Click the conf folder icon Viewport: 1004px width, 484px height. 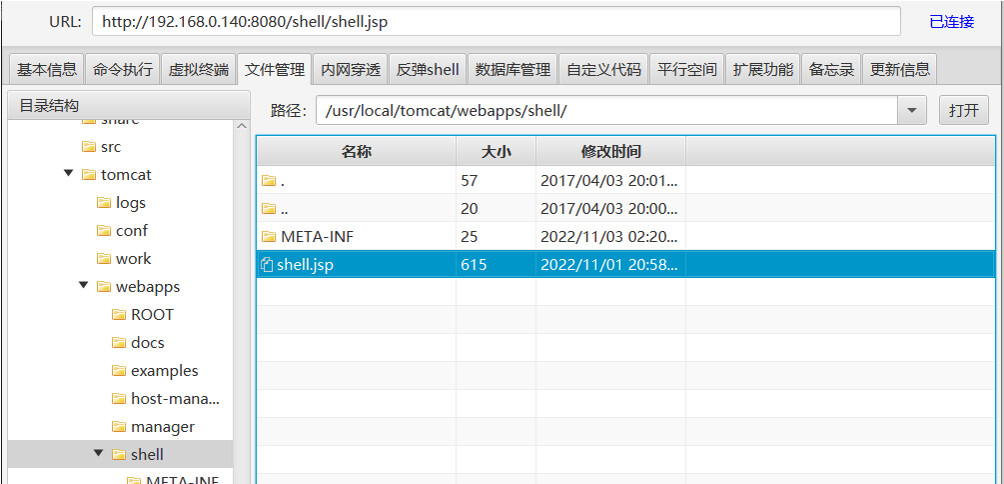[x=104, y=230]
